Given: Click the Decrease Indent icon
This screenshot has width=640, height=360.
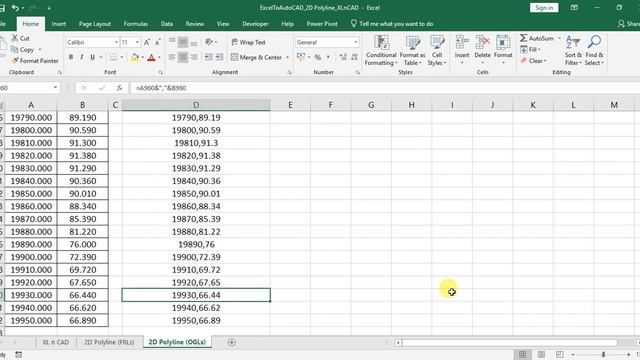Looking at the screenshot, I should click(209, 57).
